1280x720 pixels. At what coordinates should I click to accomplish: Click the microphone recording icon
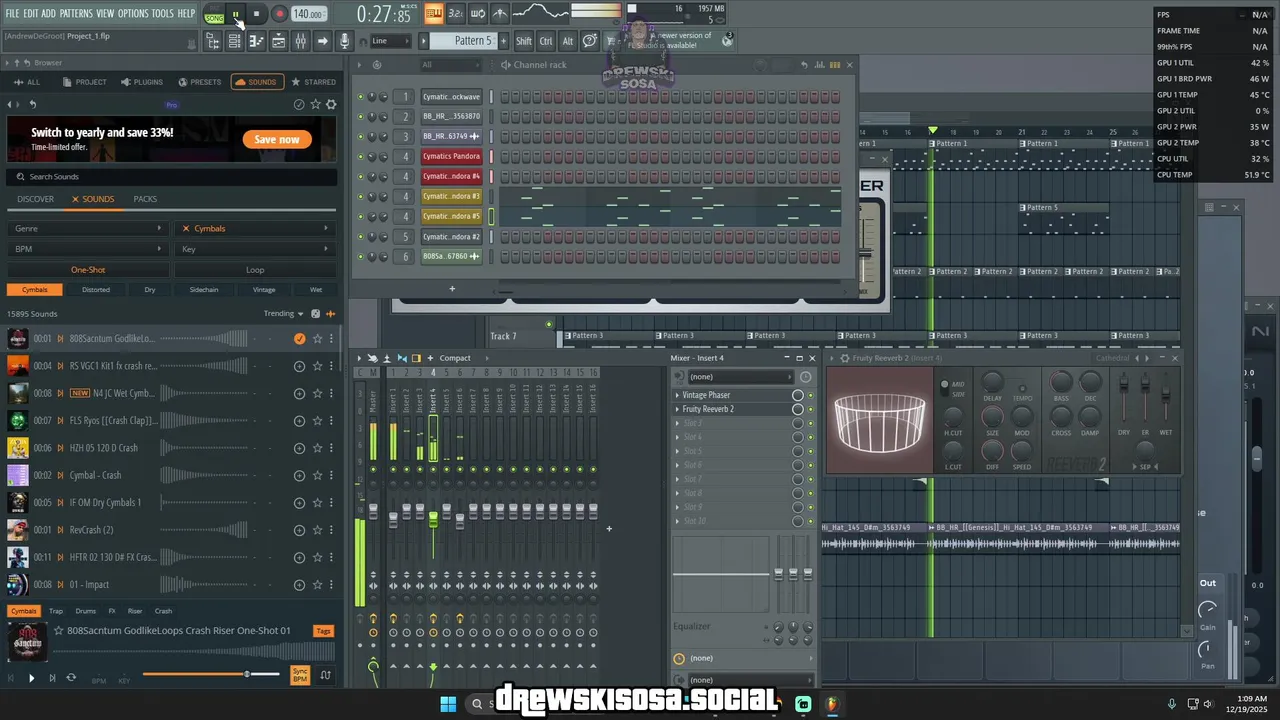(345, 41)
